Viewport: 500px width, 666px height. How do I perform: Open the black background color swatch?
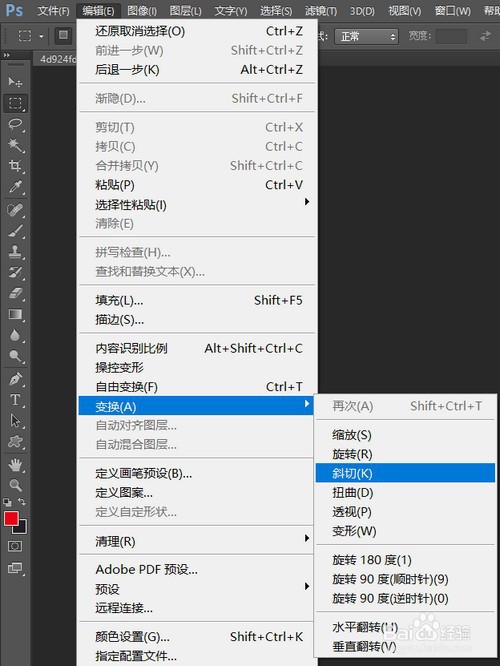click(x=21, y=527)
